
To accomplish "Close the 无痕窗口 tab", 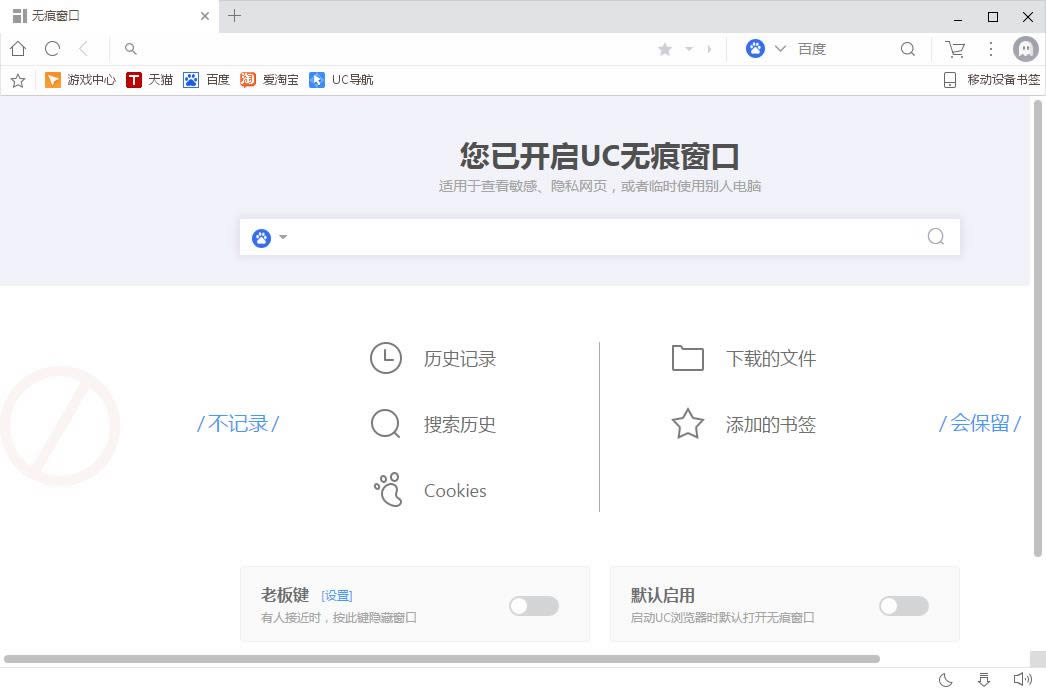I will click(x=205, y=16).
